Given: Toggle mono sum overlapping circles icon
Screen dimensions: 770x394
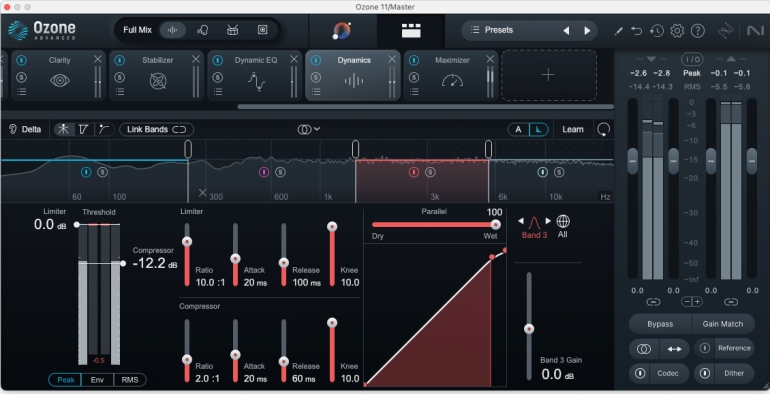Looking at the screenshot, I should pos(644,349).
